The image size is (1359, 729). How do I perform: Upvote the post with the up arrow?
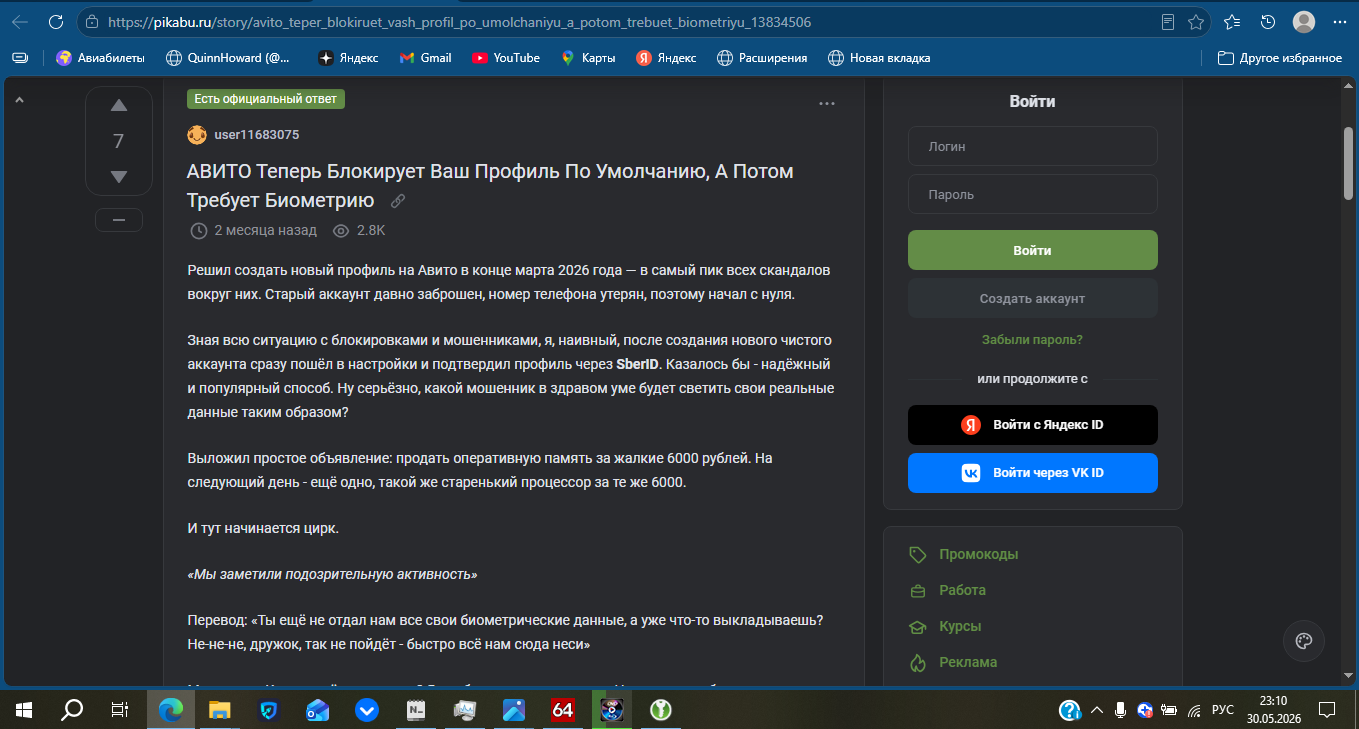(119, 105)
